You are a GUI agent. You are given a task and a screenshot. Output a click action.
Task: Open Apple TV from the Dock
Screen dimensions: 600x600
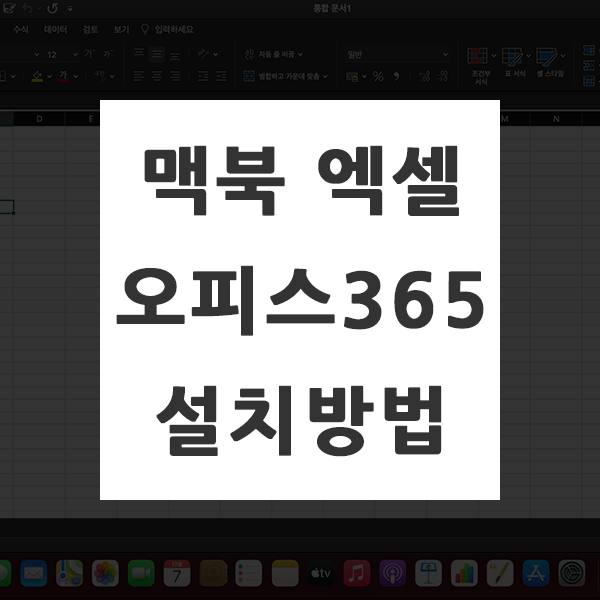coord(321,573)
